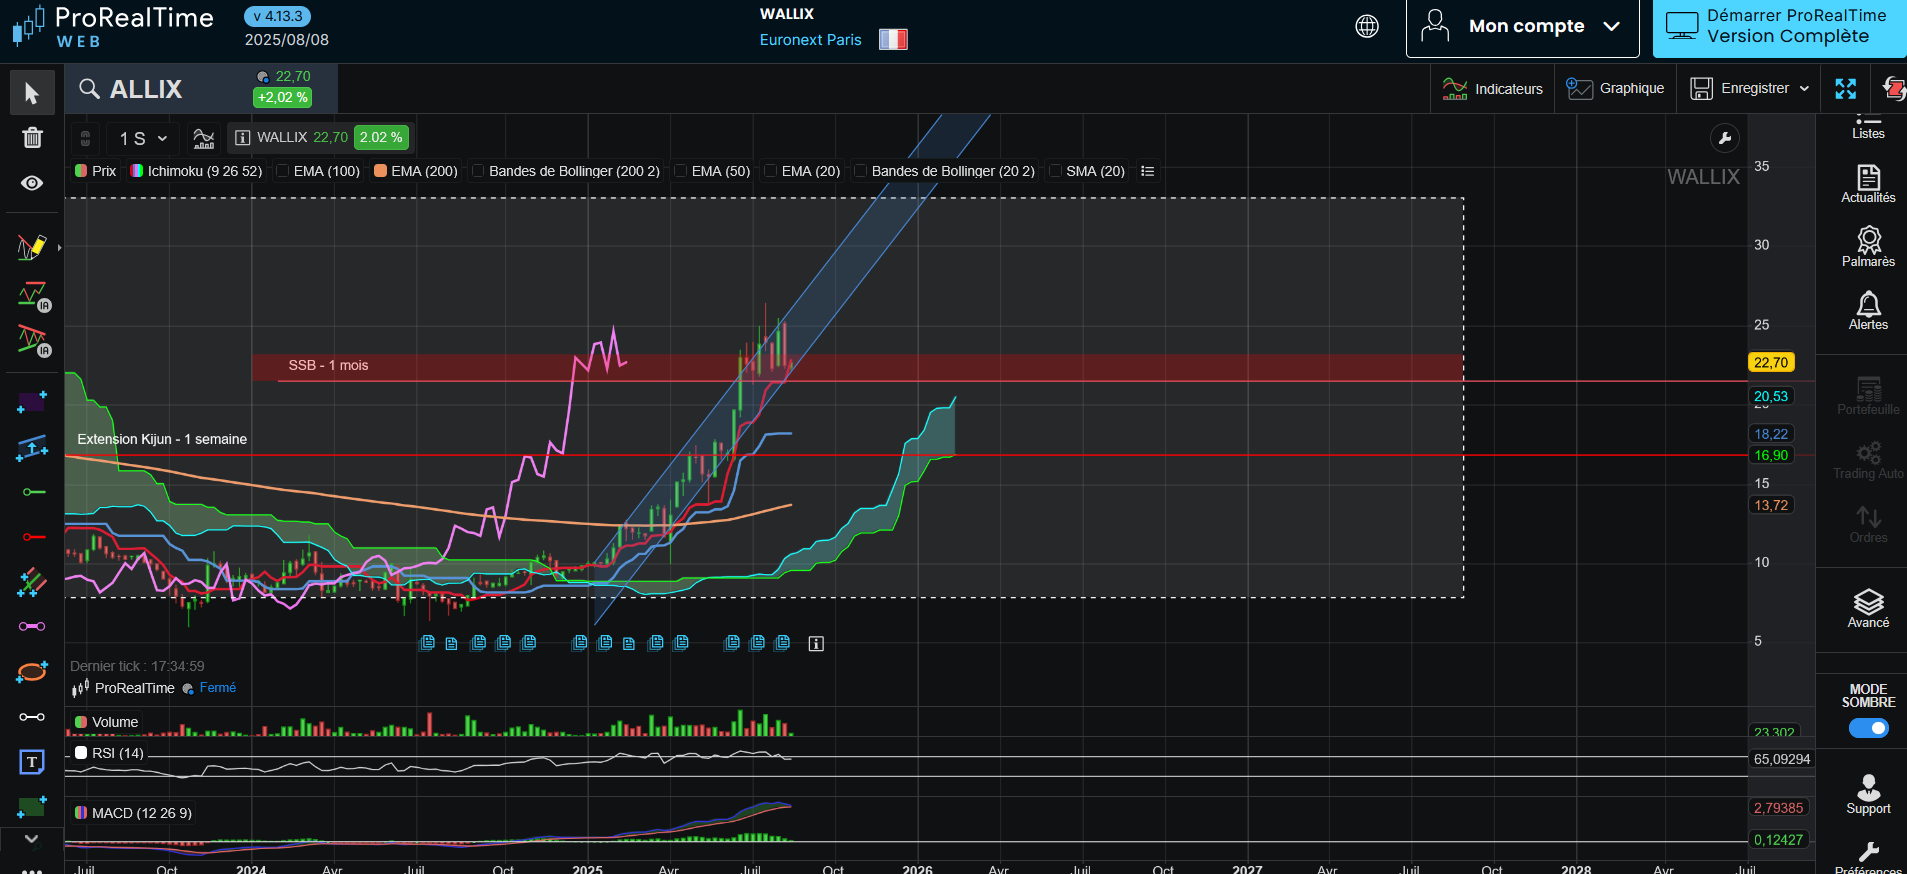
Task: Enable the EMA (100) checkbox
Action: tap(283, 171)
